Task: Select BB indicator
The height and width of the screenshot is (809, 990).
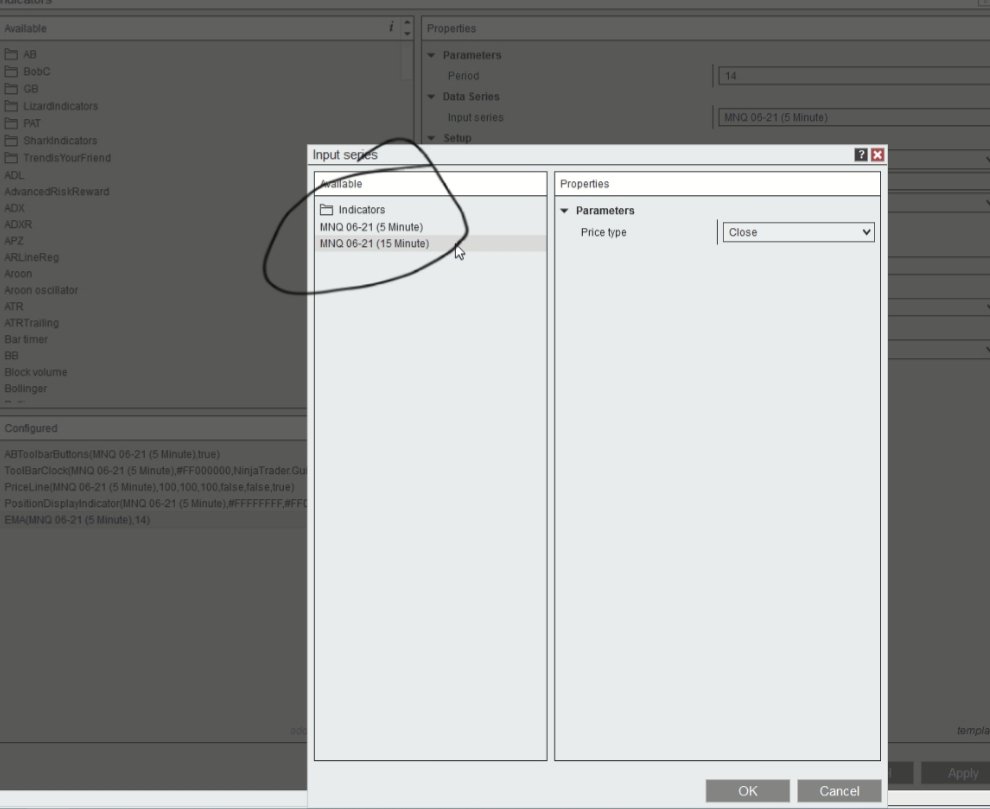Action: 11,356
